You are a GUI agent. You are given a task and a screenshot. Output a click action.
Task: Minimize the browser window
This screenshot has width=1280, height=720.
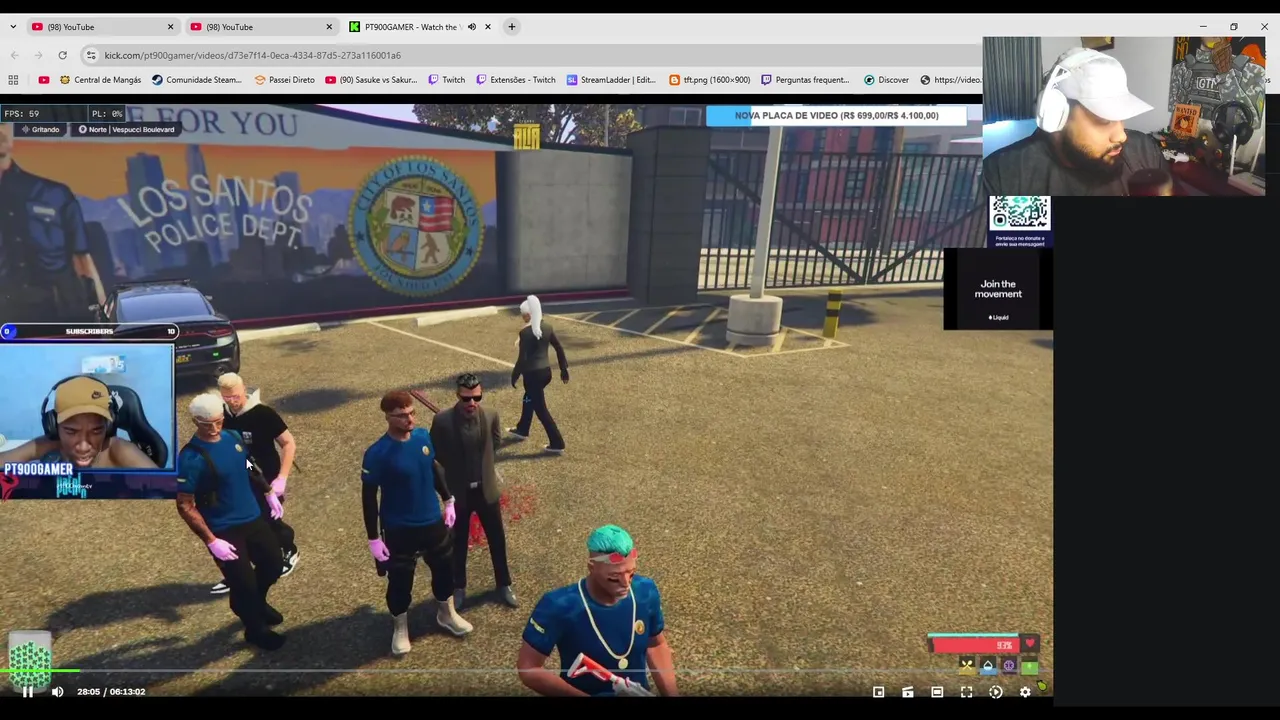point(1203,27)
